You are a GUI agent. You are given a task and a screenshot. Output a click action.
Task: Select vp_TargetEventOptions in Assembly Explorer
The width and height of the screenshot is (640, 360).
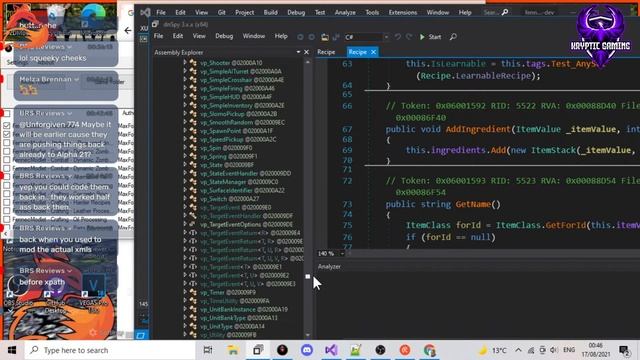tap(246, 224)
